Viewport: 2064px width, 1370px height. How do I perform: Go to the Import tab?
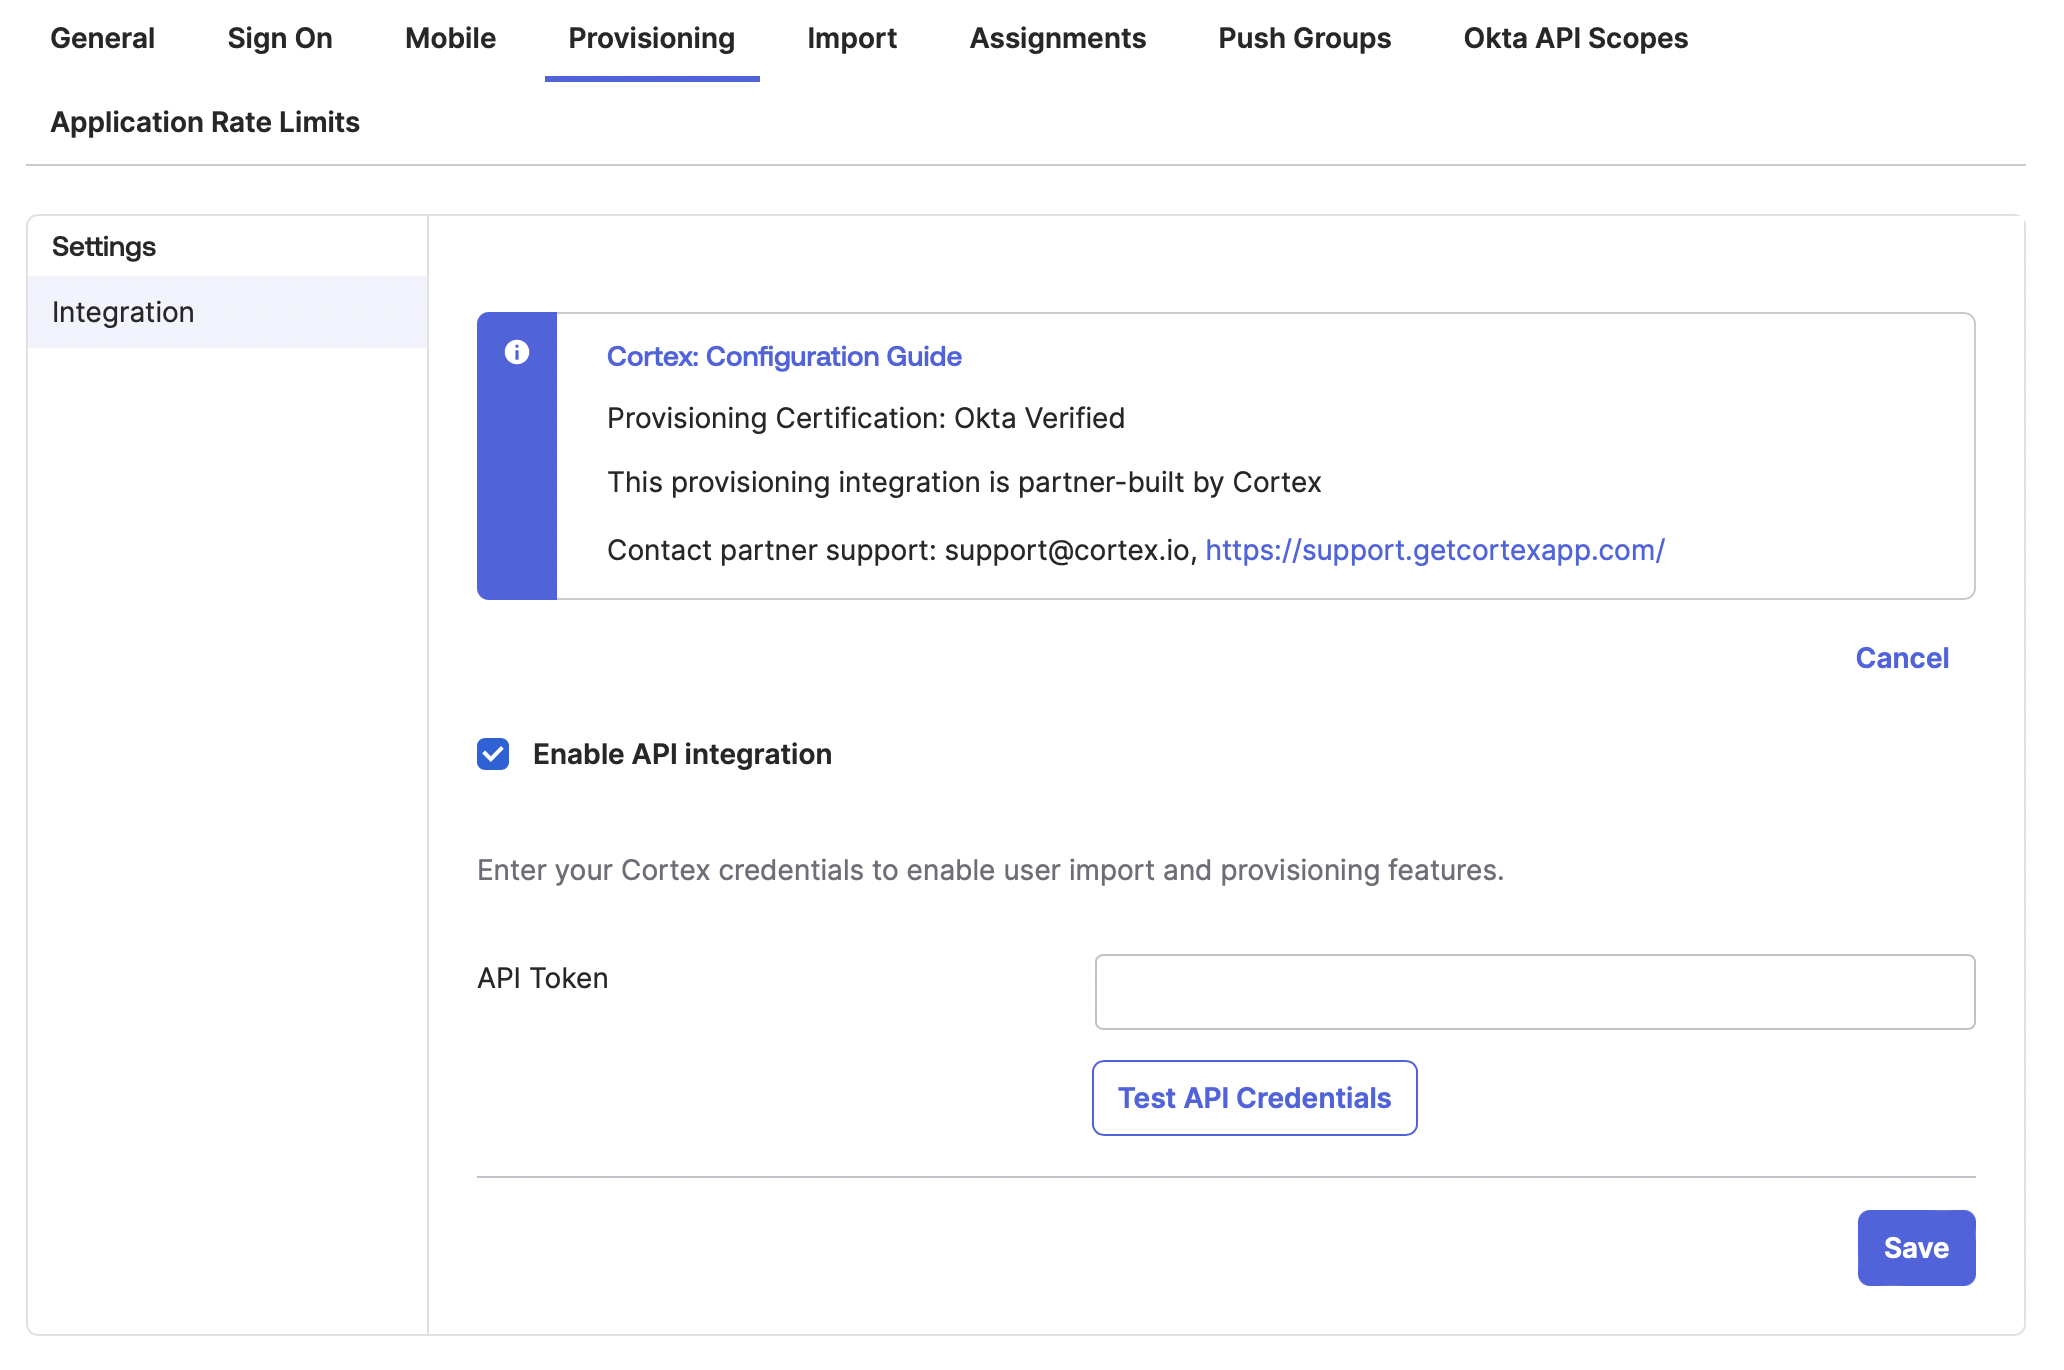tap(852, 38)
